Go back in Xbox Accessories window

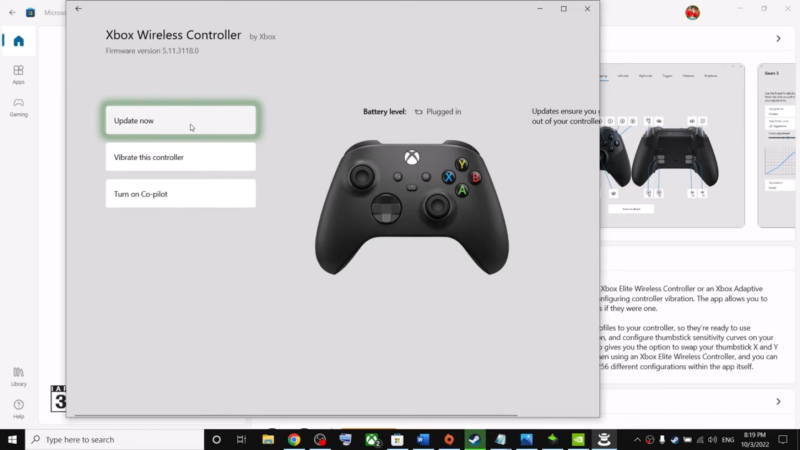point(79,9)
